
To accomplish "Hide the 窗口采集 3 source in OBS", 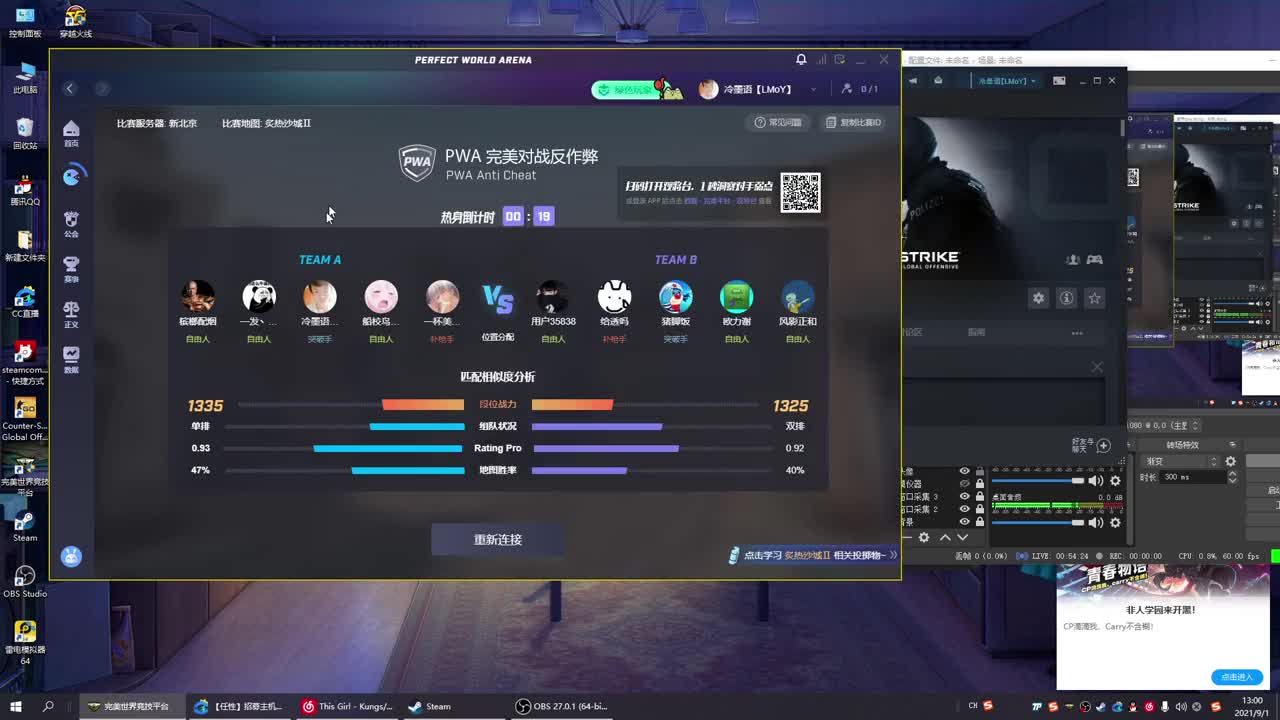I will 964,496.
